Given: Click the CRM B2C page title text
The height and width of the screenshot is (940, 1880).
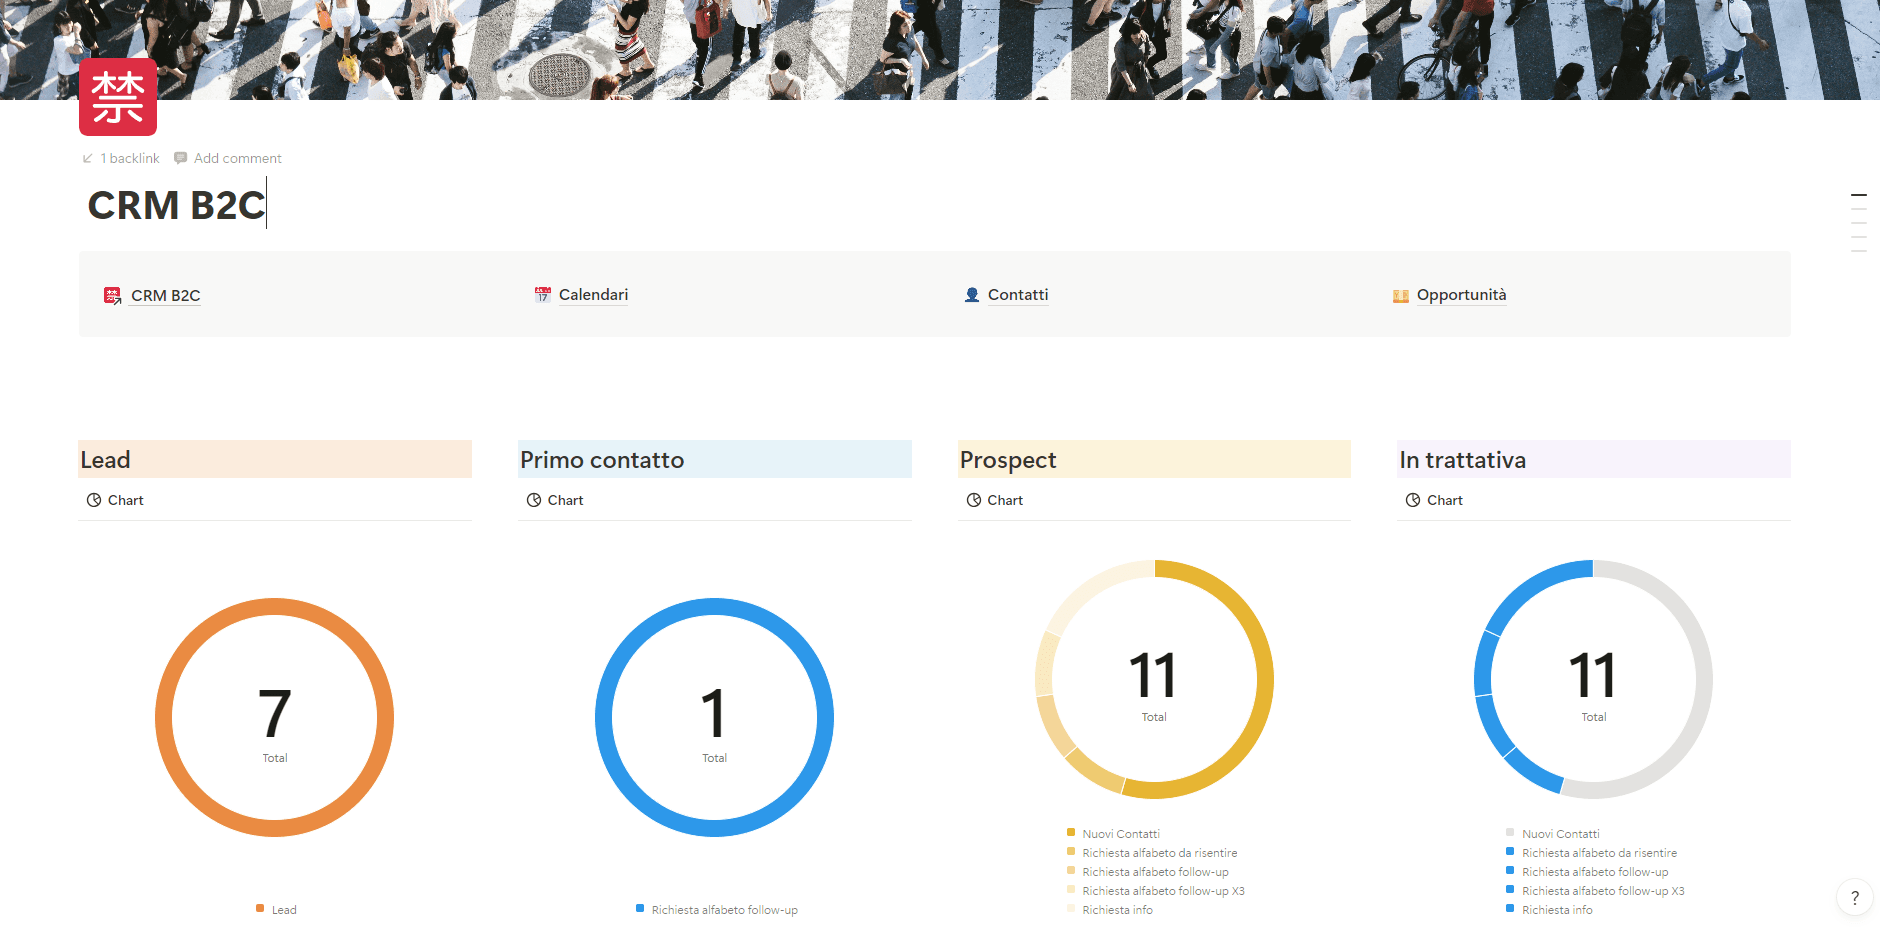Looking at the screenshot, I should [x=176, y=204].
